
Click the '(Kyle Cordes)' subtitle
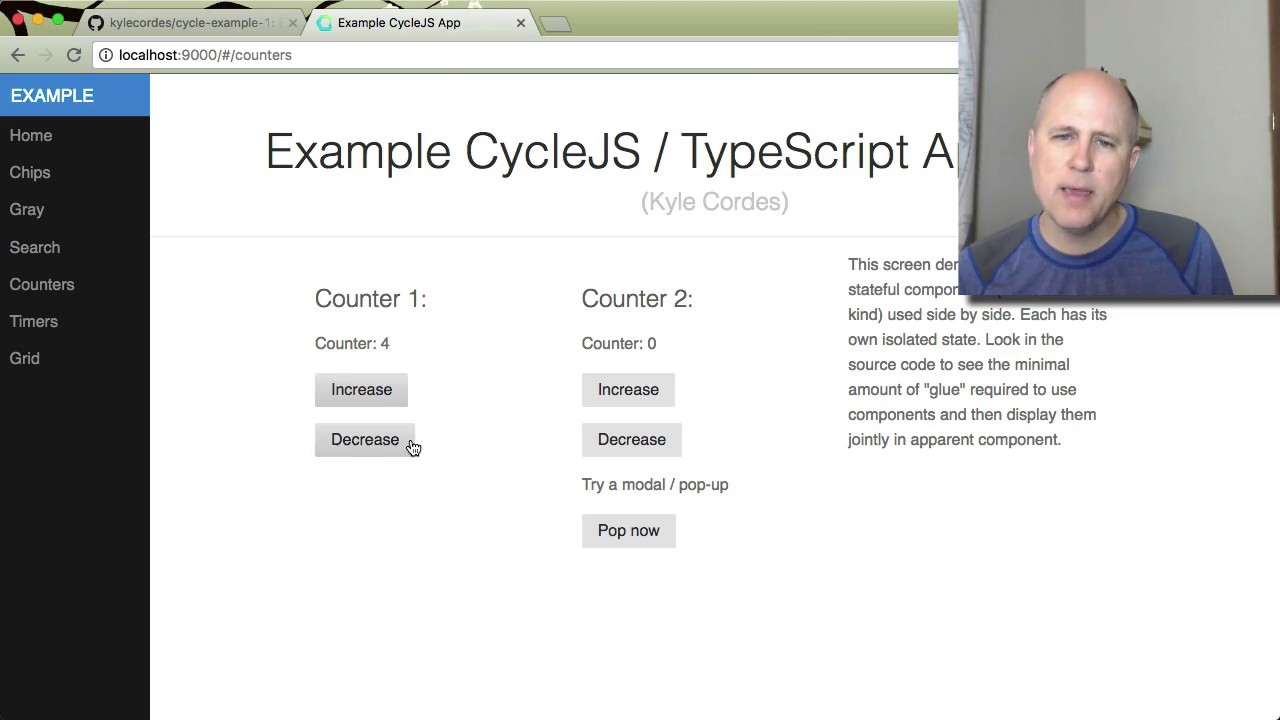pos(715,202)
